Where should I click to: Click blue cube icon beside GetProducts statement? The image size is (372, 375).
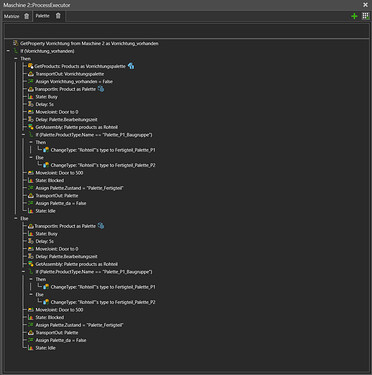tap(131, 66)
